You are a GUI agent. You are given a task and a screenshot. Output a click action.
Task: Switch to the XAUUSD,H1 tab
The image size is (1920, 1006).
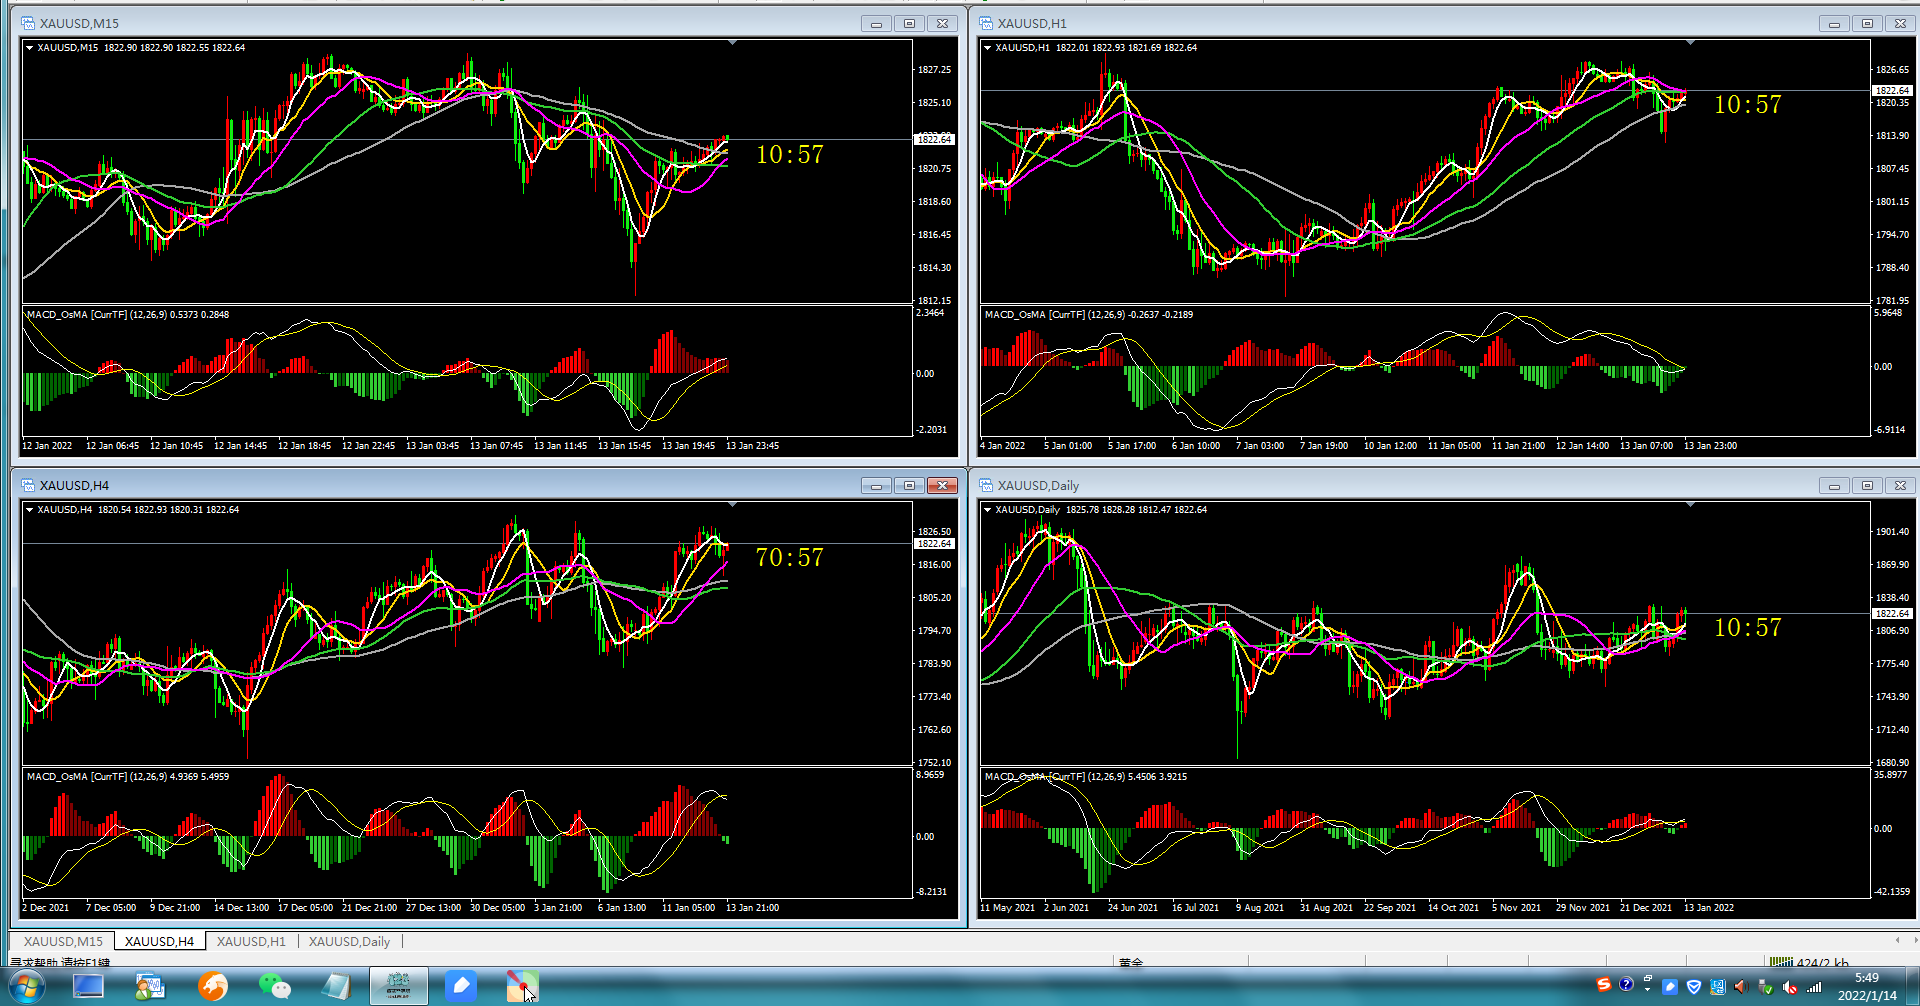coord(251,941)
